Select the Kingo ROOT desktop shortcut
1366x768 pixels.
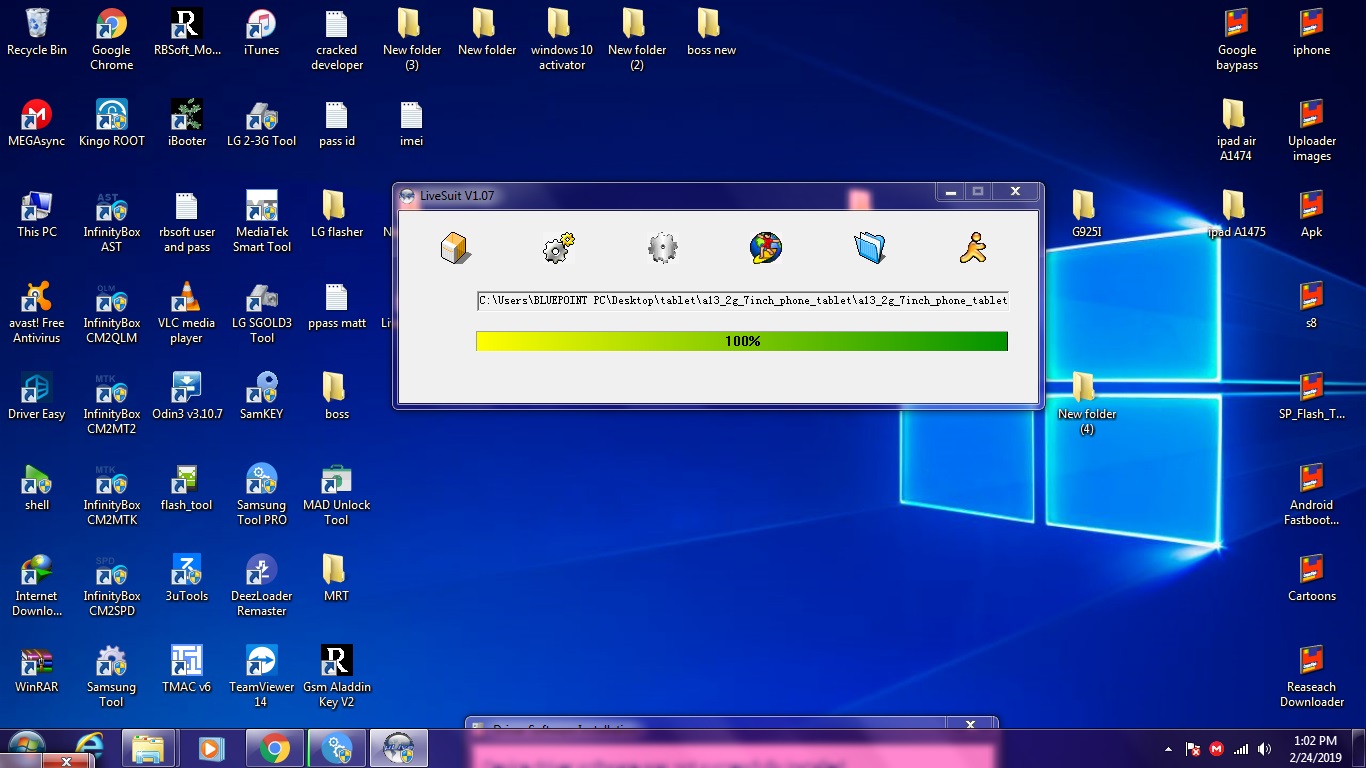click(111, 124)
